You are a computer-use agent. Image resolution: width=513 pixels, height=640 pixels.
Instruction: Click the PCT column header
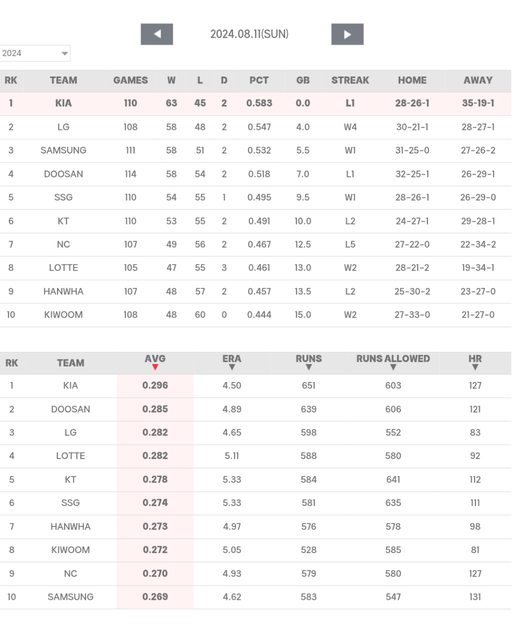tap(259, 80)
